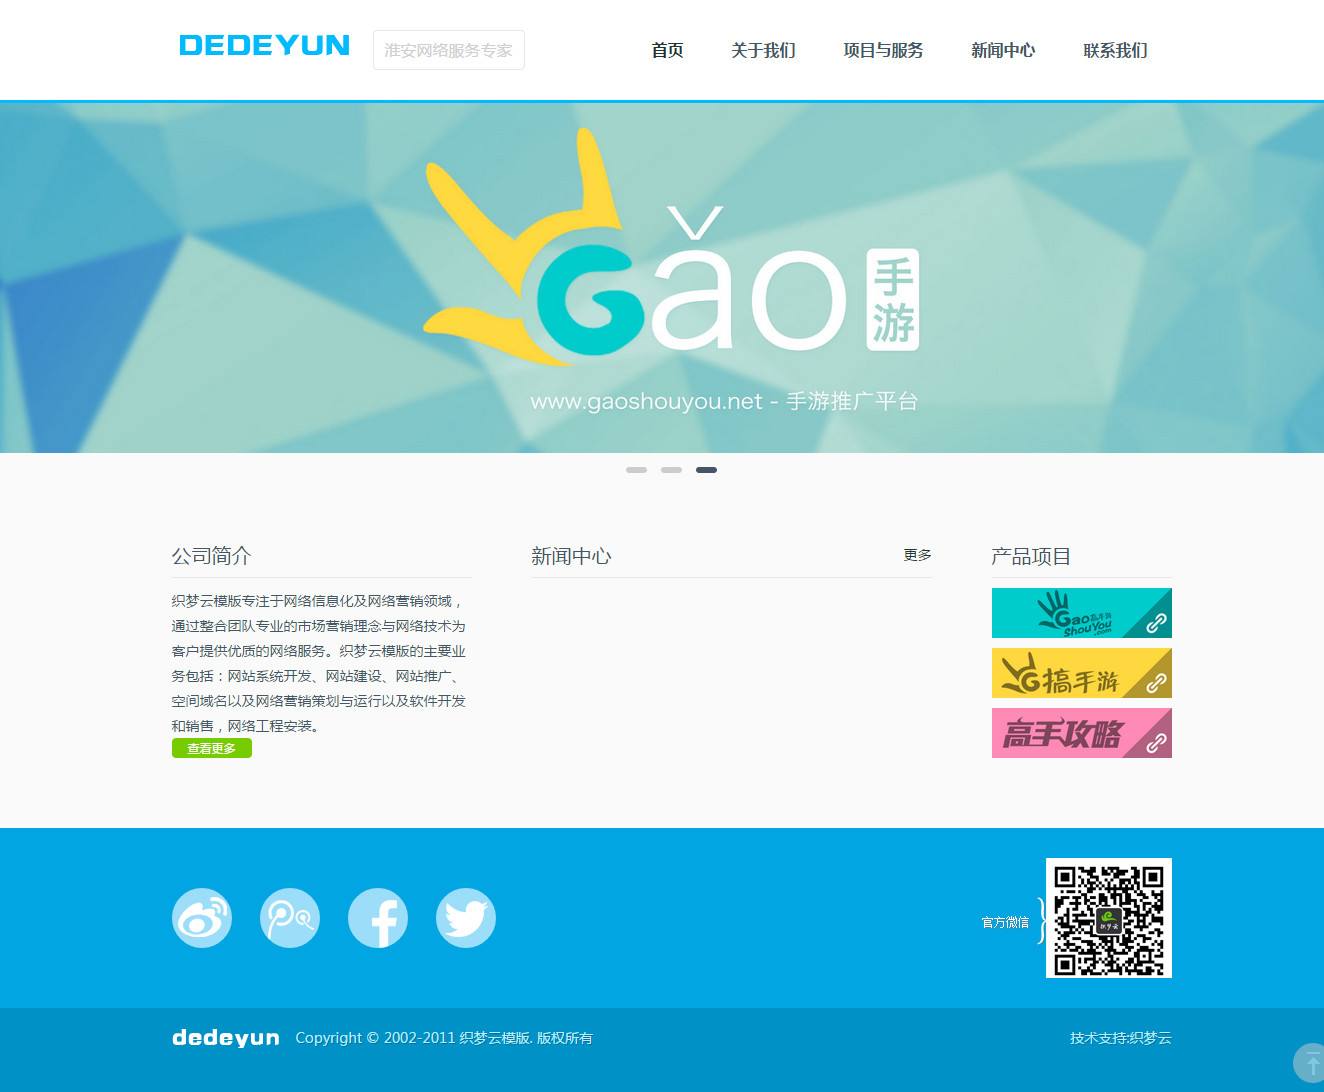Click the Facebook social icon
This screenshot has height=1092, width=1324.
377,917
